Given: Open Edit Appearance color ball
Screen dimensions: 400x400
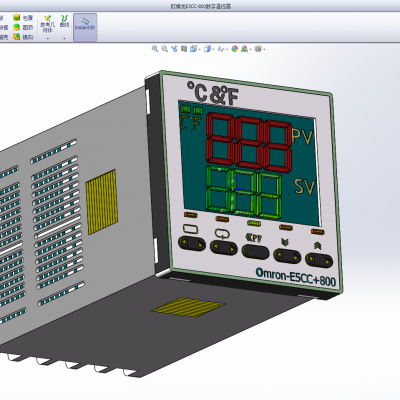Looking at the screenshot, I should [x=235, y=49].
